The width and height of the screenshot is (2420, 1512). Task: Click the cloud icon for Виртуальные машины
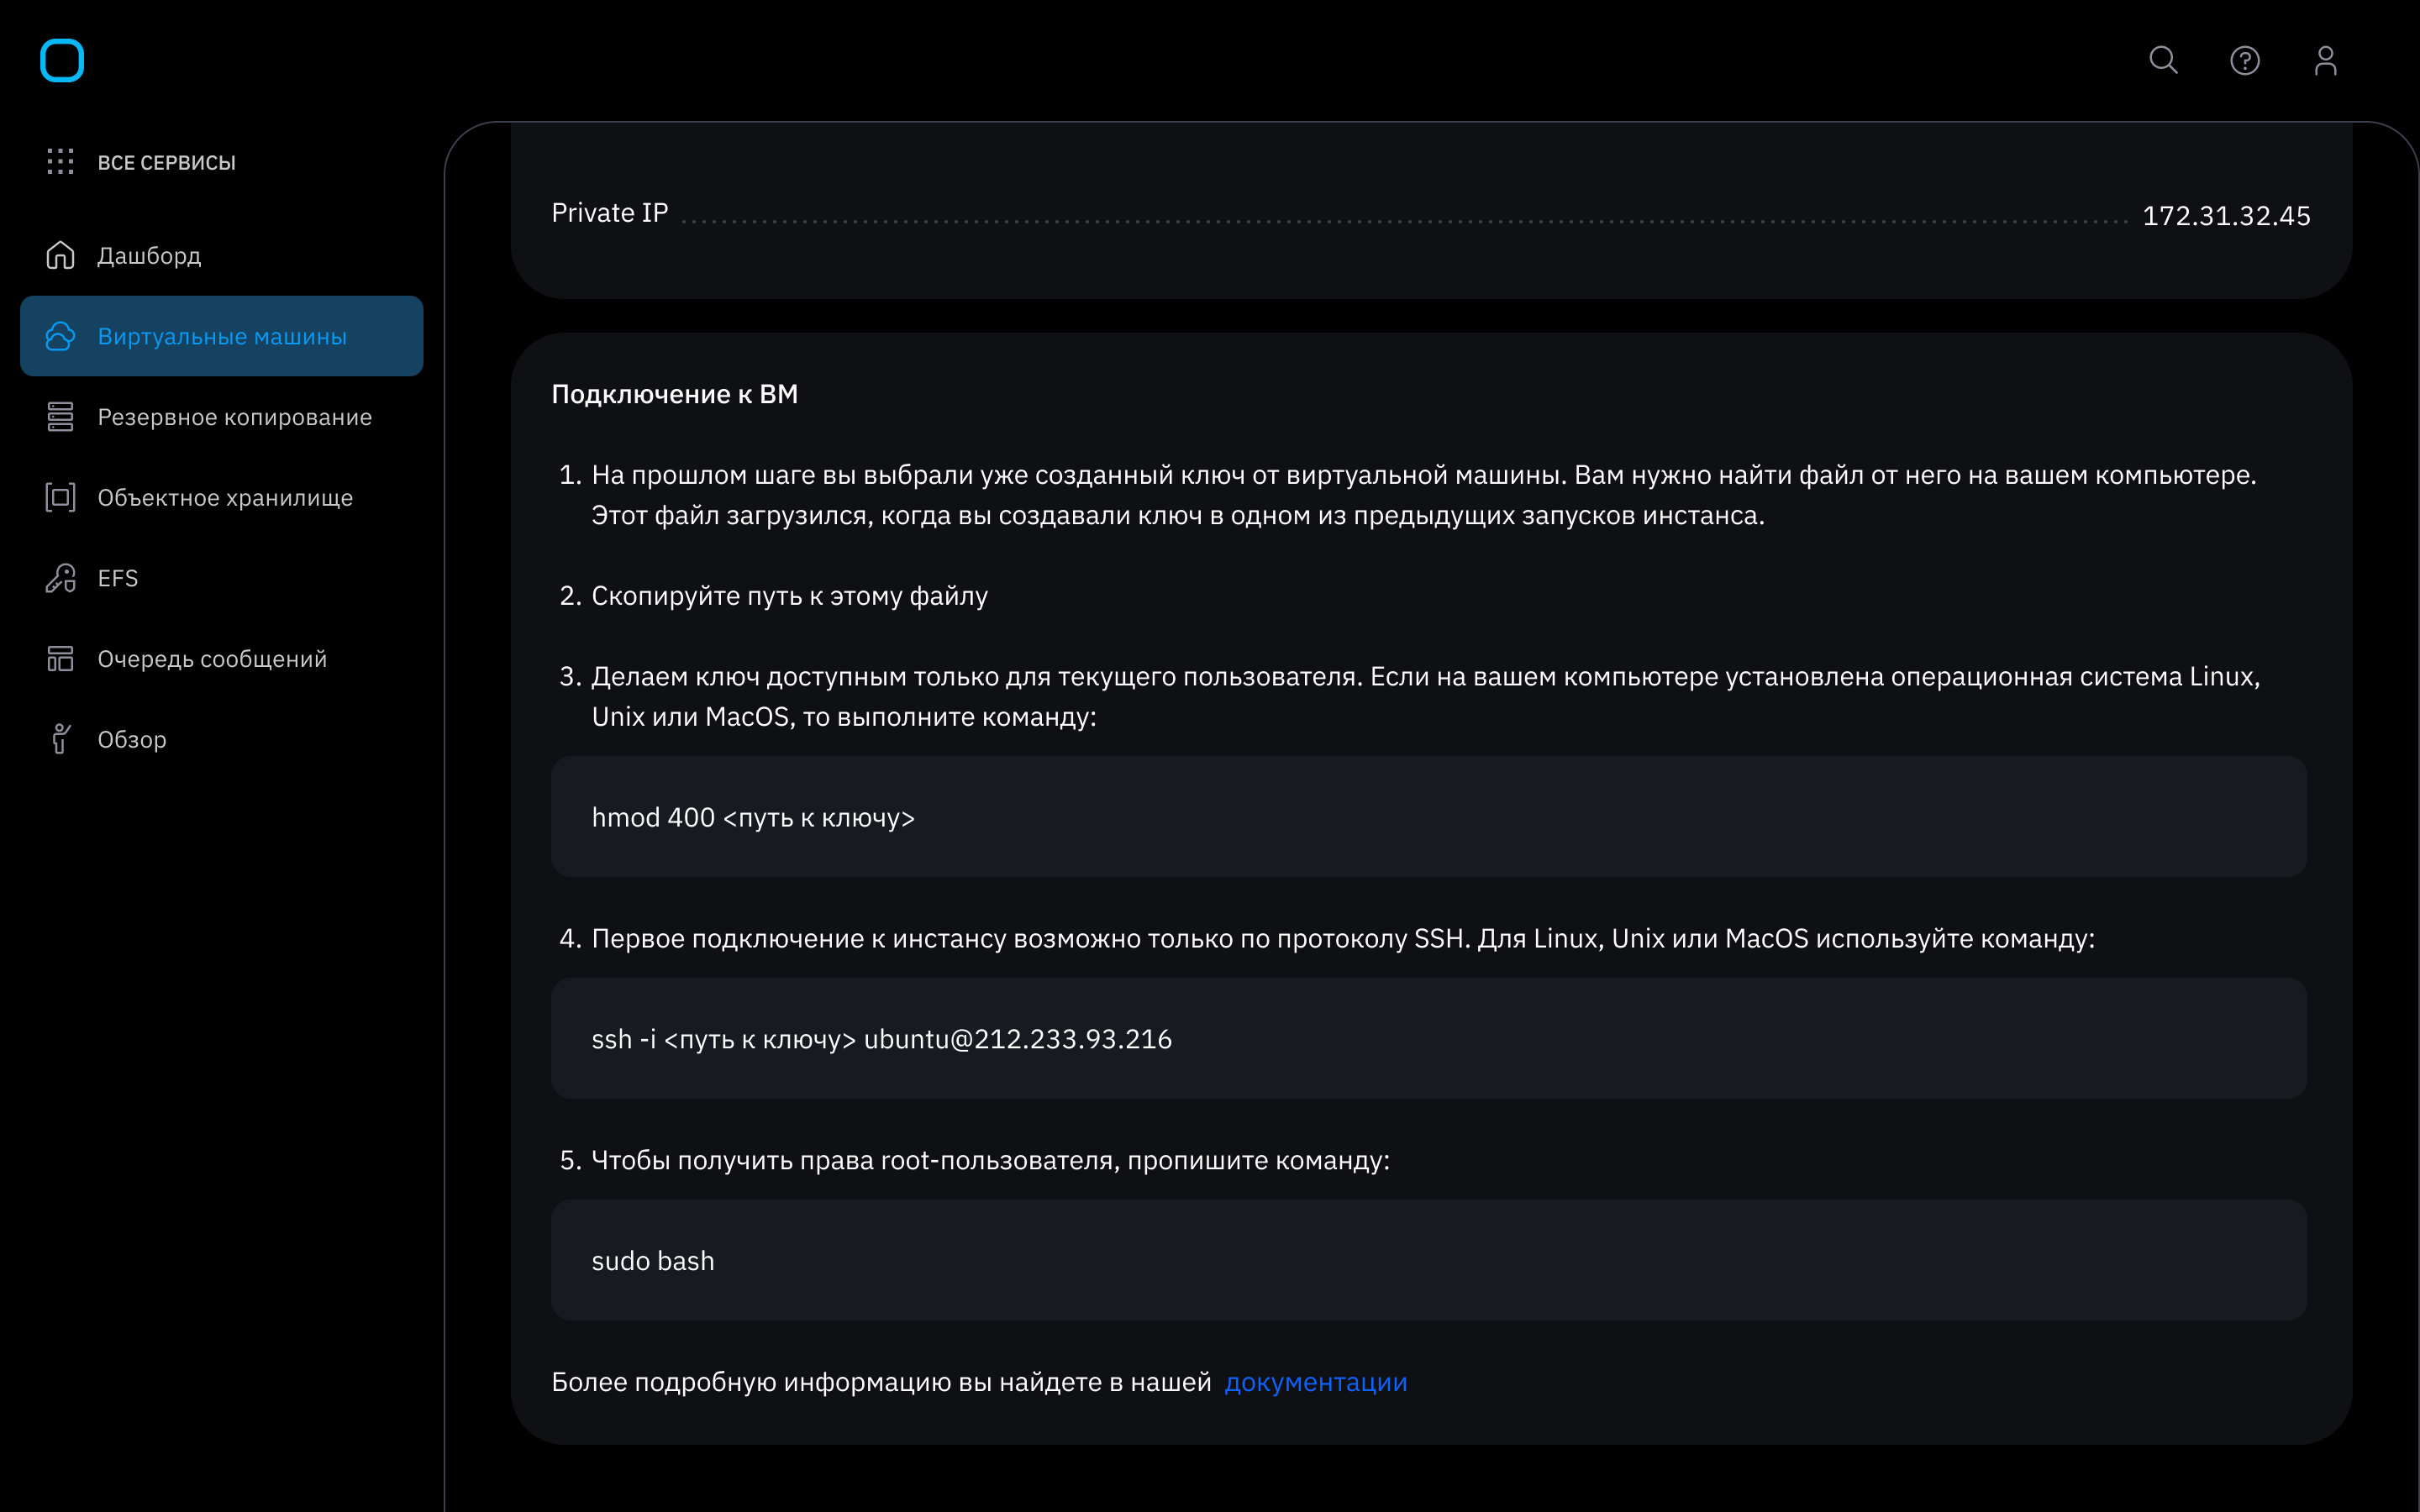tap(60, 336)
